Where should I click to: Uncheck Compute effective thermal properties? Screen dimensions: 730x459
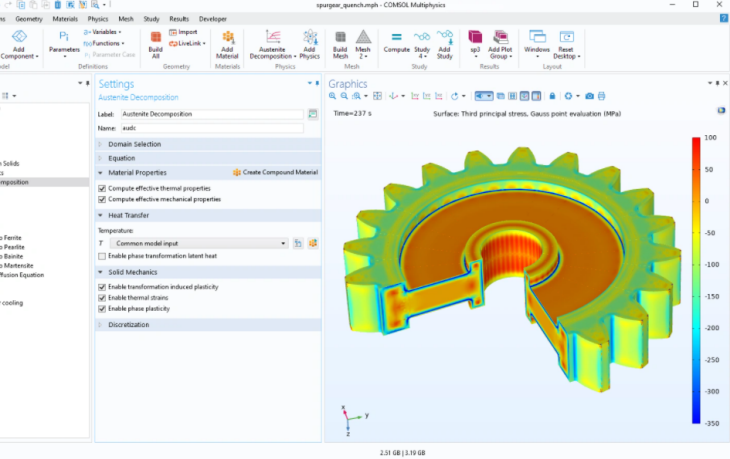point(102,189)
